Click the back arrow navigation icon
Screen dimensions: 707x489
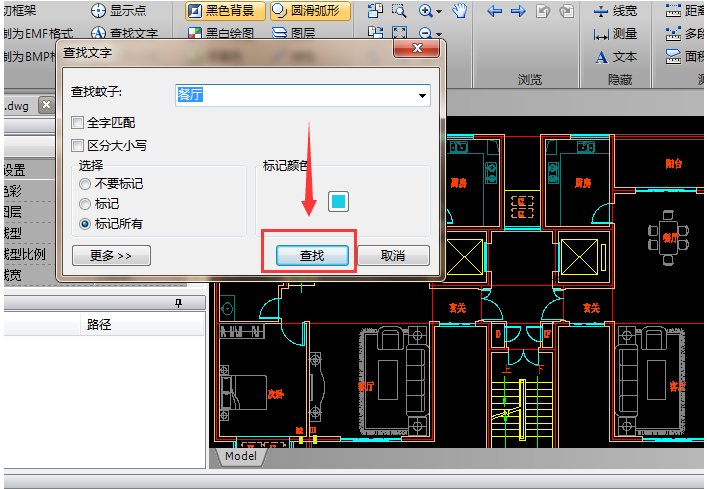coord(494,11)
